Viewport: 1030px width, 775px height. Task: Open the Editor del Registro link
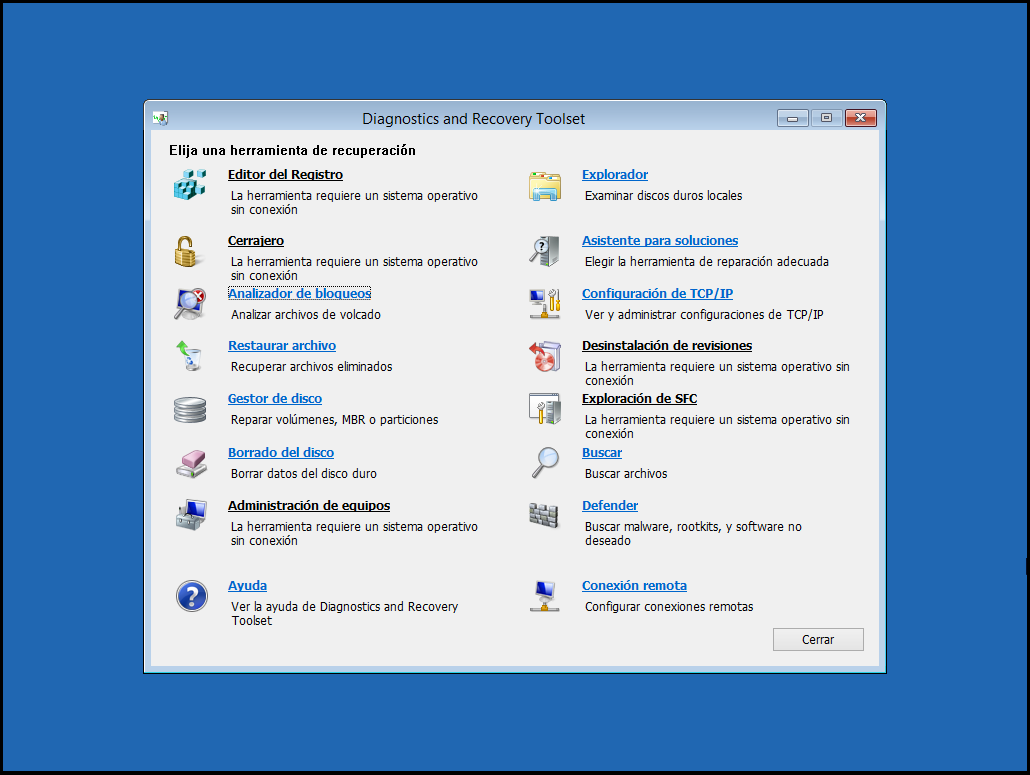coord(285,175)
